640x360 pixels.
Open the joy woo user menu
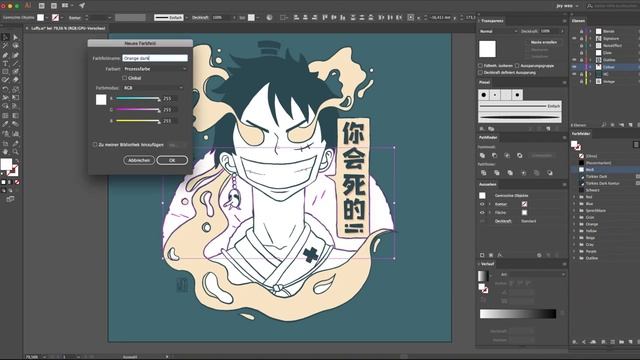click(x=567, y=6)
